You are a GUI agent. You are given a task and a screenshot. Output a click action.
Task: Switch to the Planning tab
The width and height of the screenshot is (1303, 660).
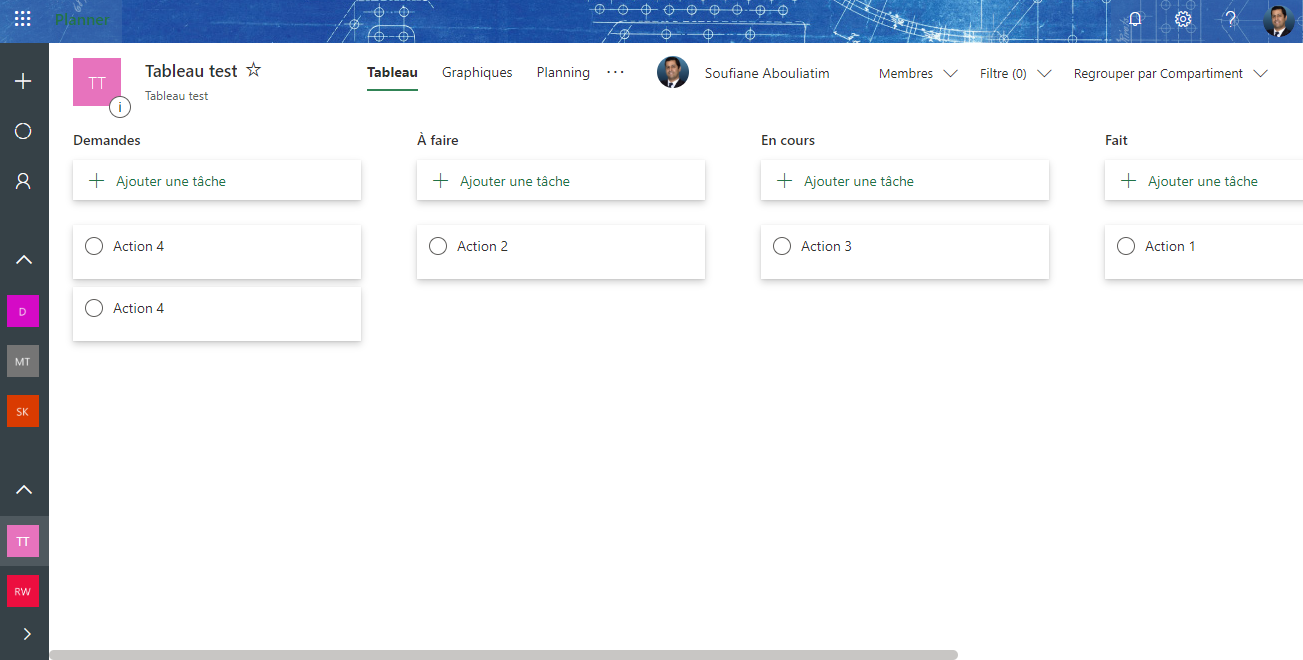[x=563, y=73]
